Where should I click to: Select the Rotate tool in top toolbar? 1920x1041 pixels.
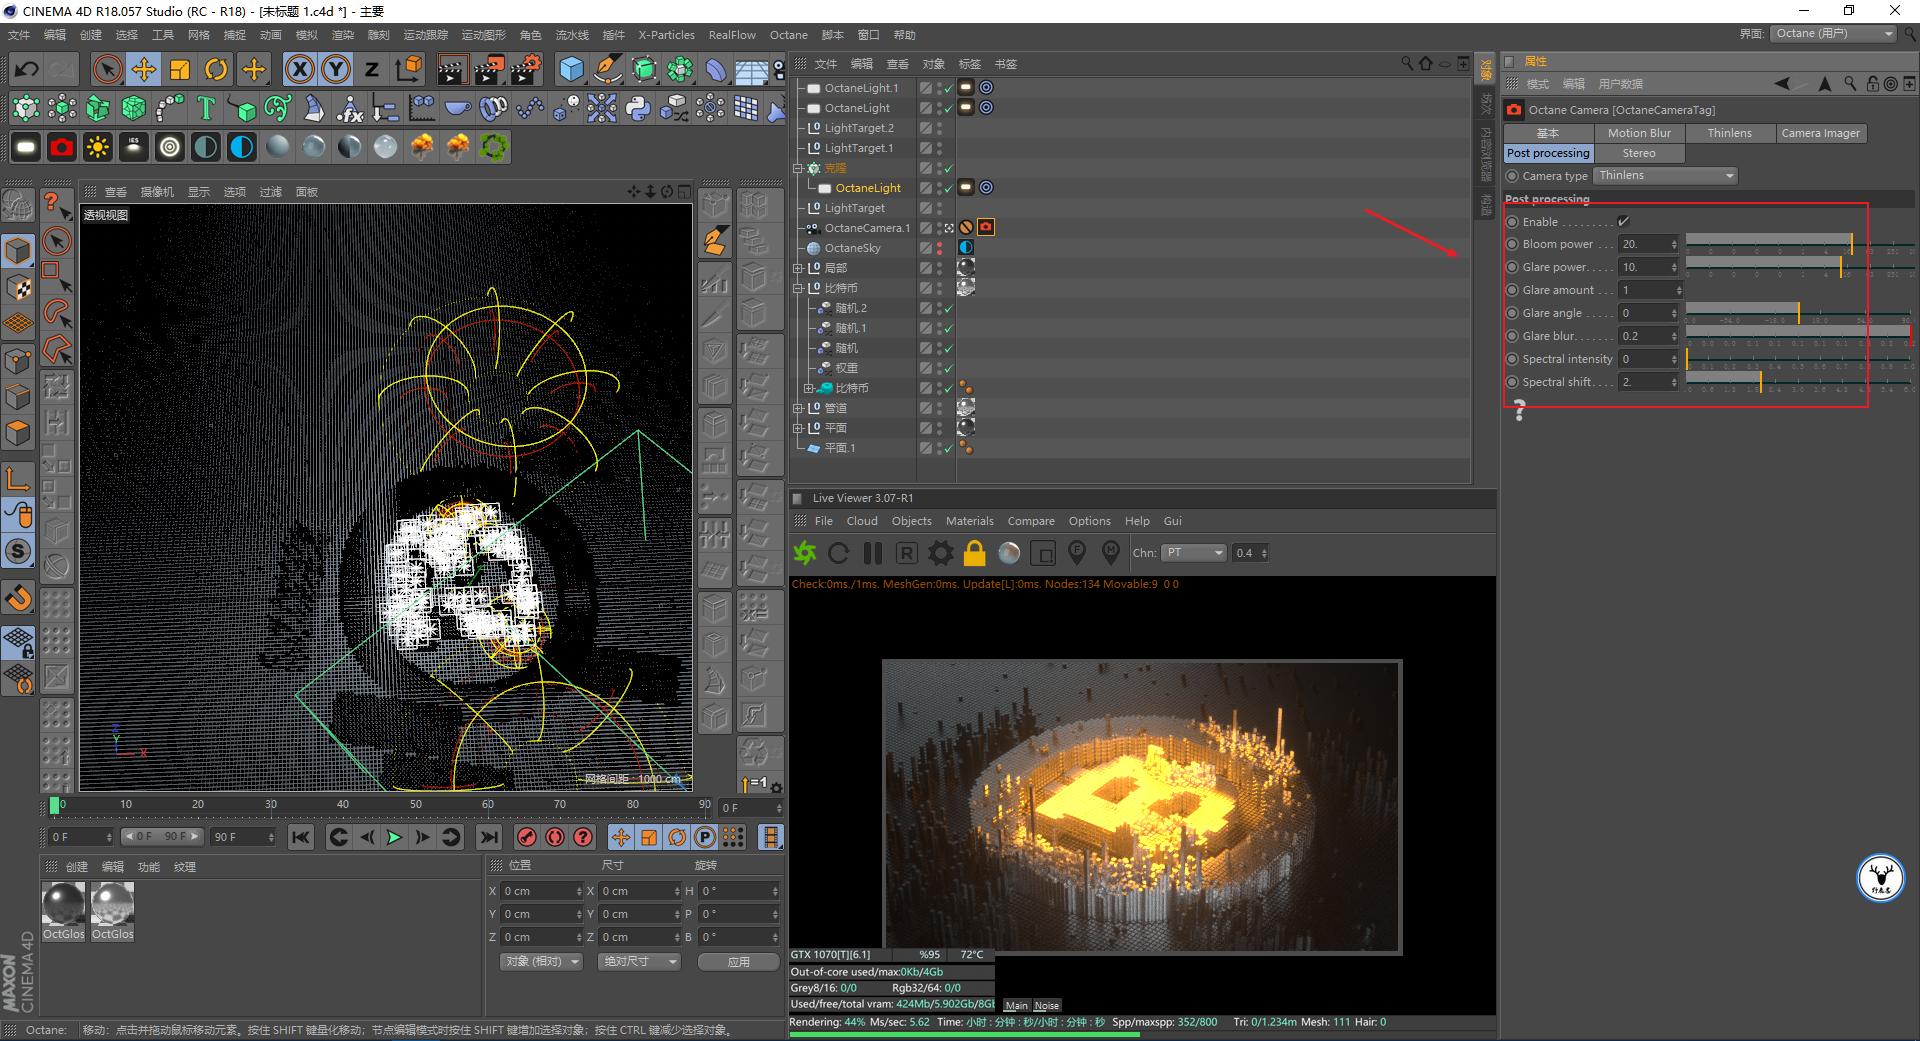point(216,69)
